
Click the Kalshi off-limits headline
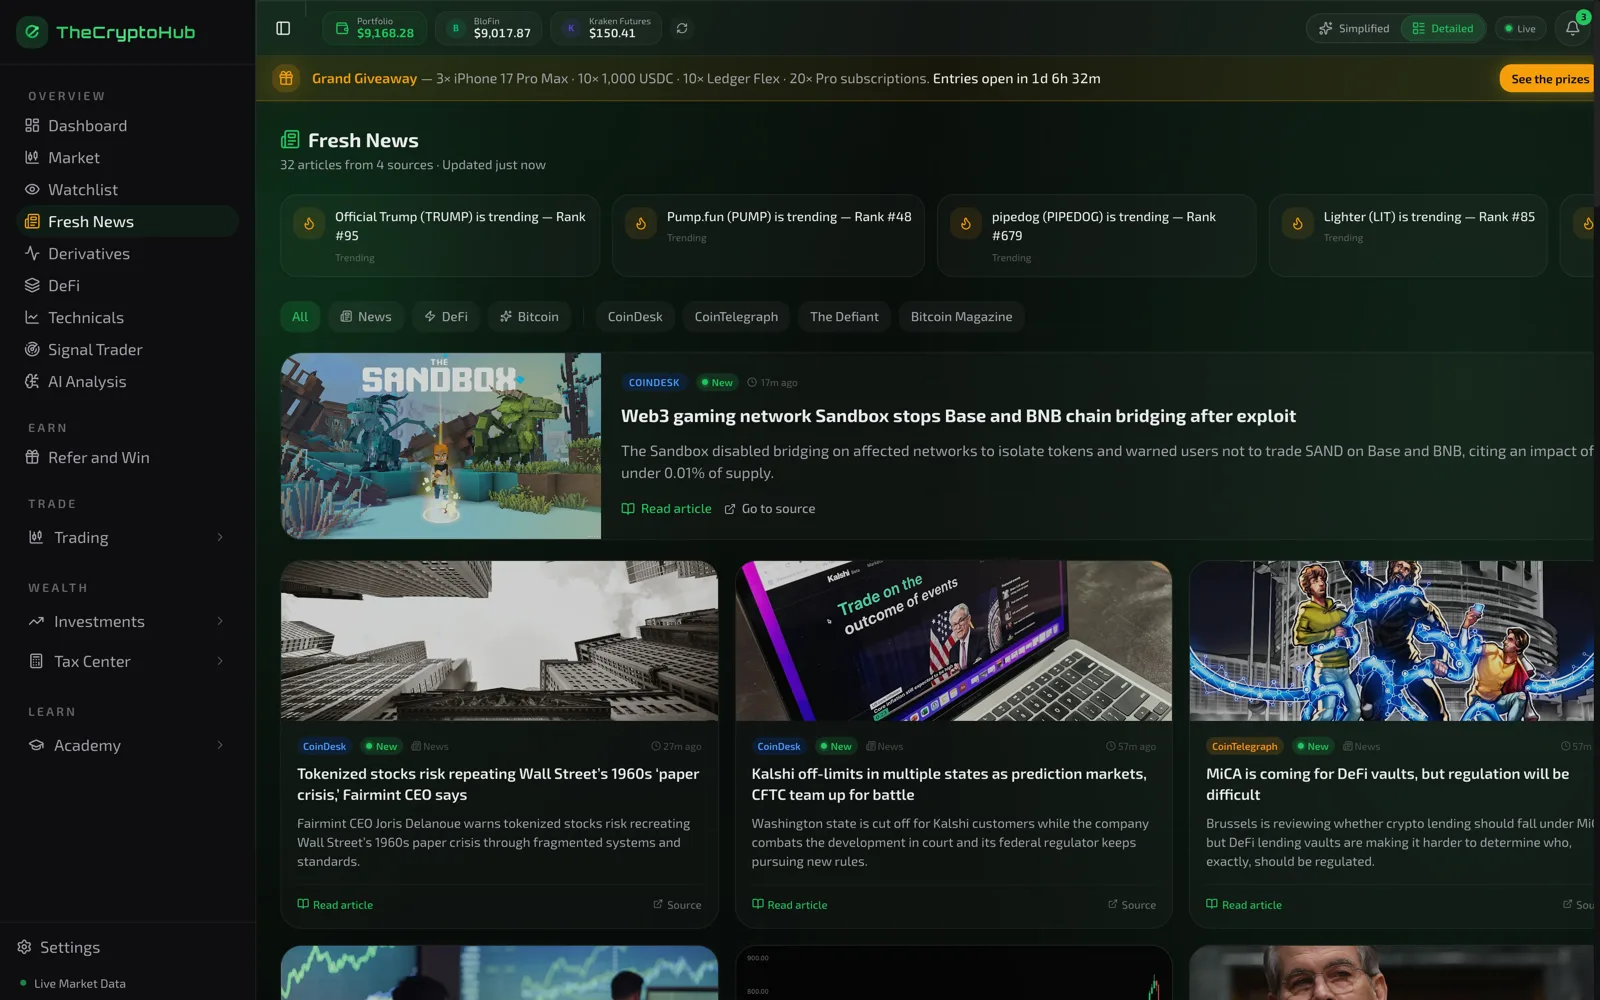pos(949,784)
